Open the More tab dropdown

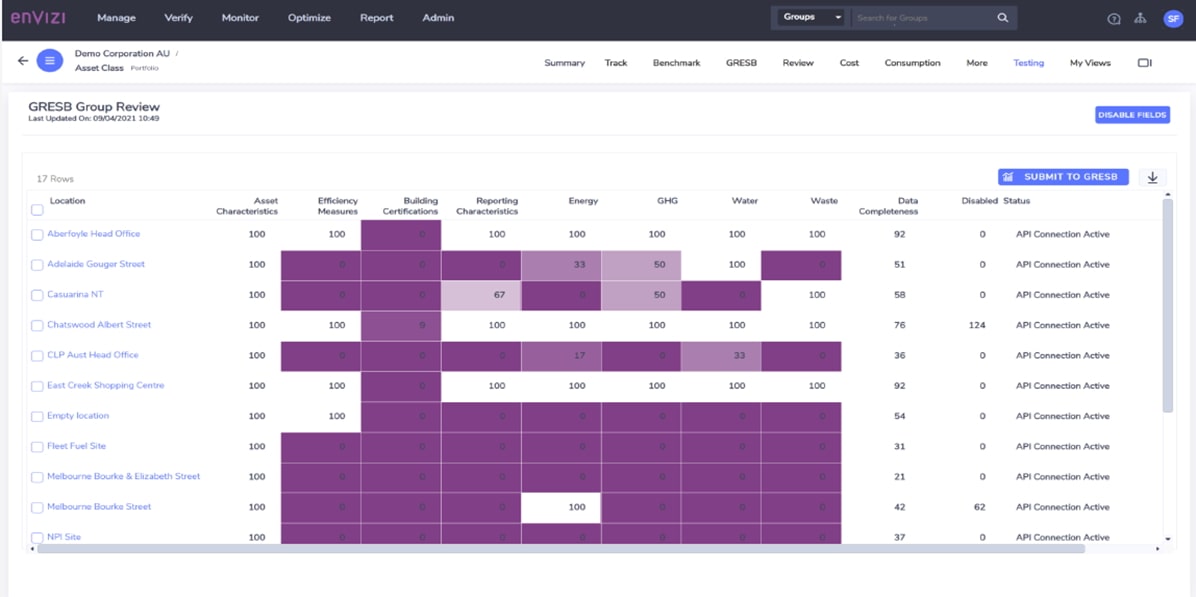(x=976, y=63)
